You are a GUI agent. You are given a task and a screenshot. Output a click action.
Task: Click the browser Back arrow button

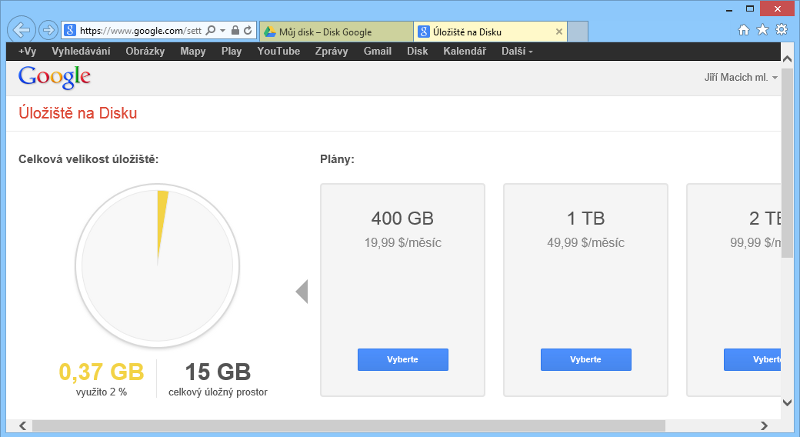(20, 30)
